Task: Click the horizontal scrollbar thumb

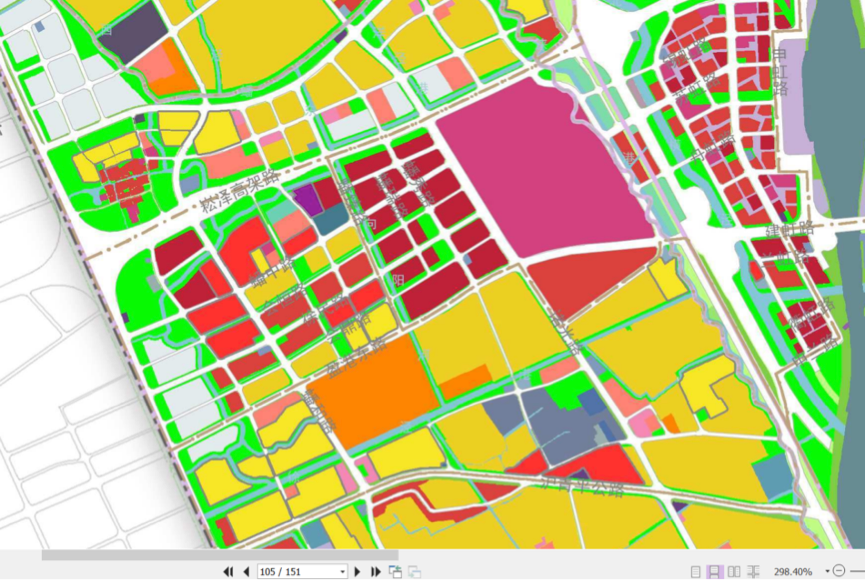Action: click(x=219, y=555)
